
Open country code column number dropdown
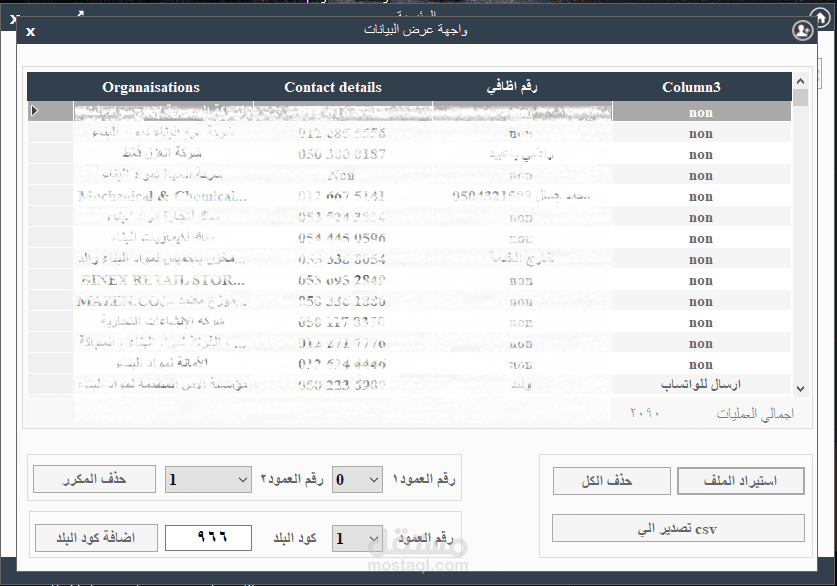(357, 538)
